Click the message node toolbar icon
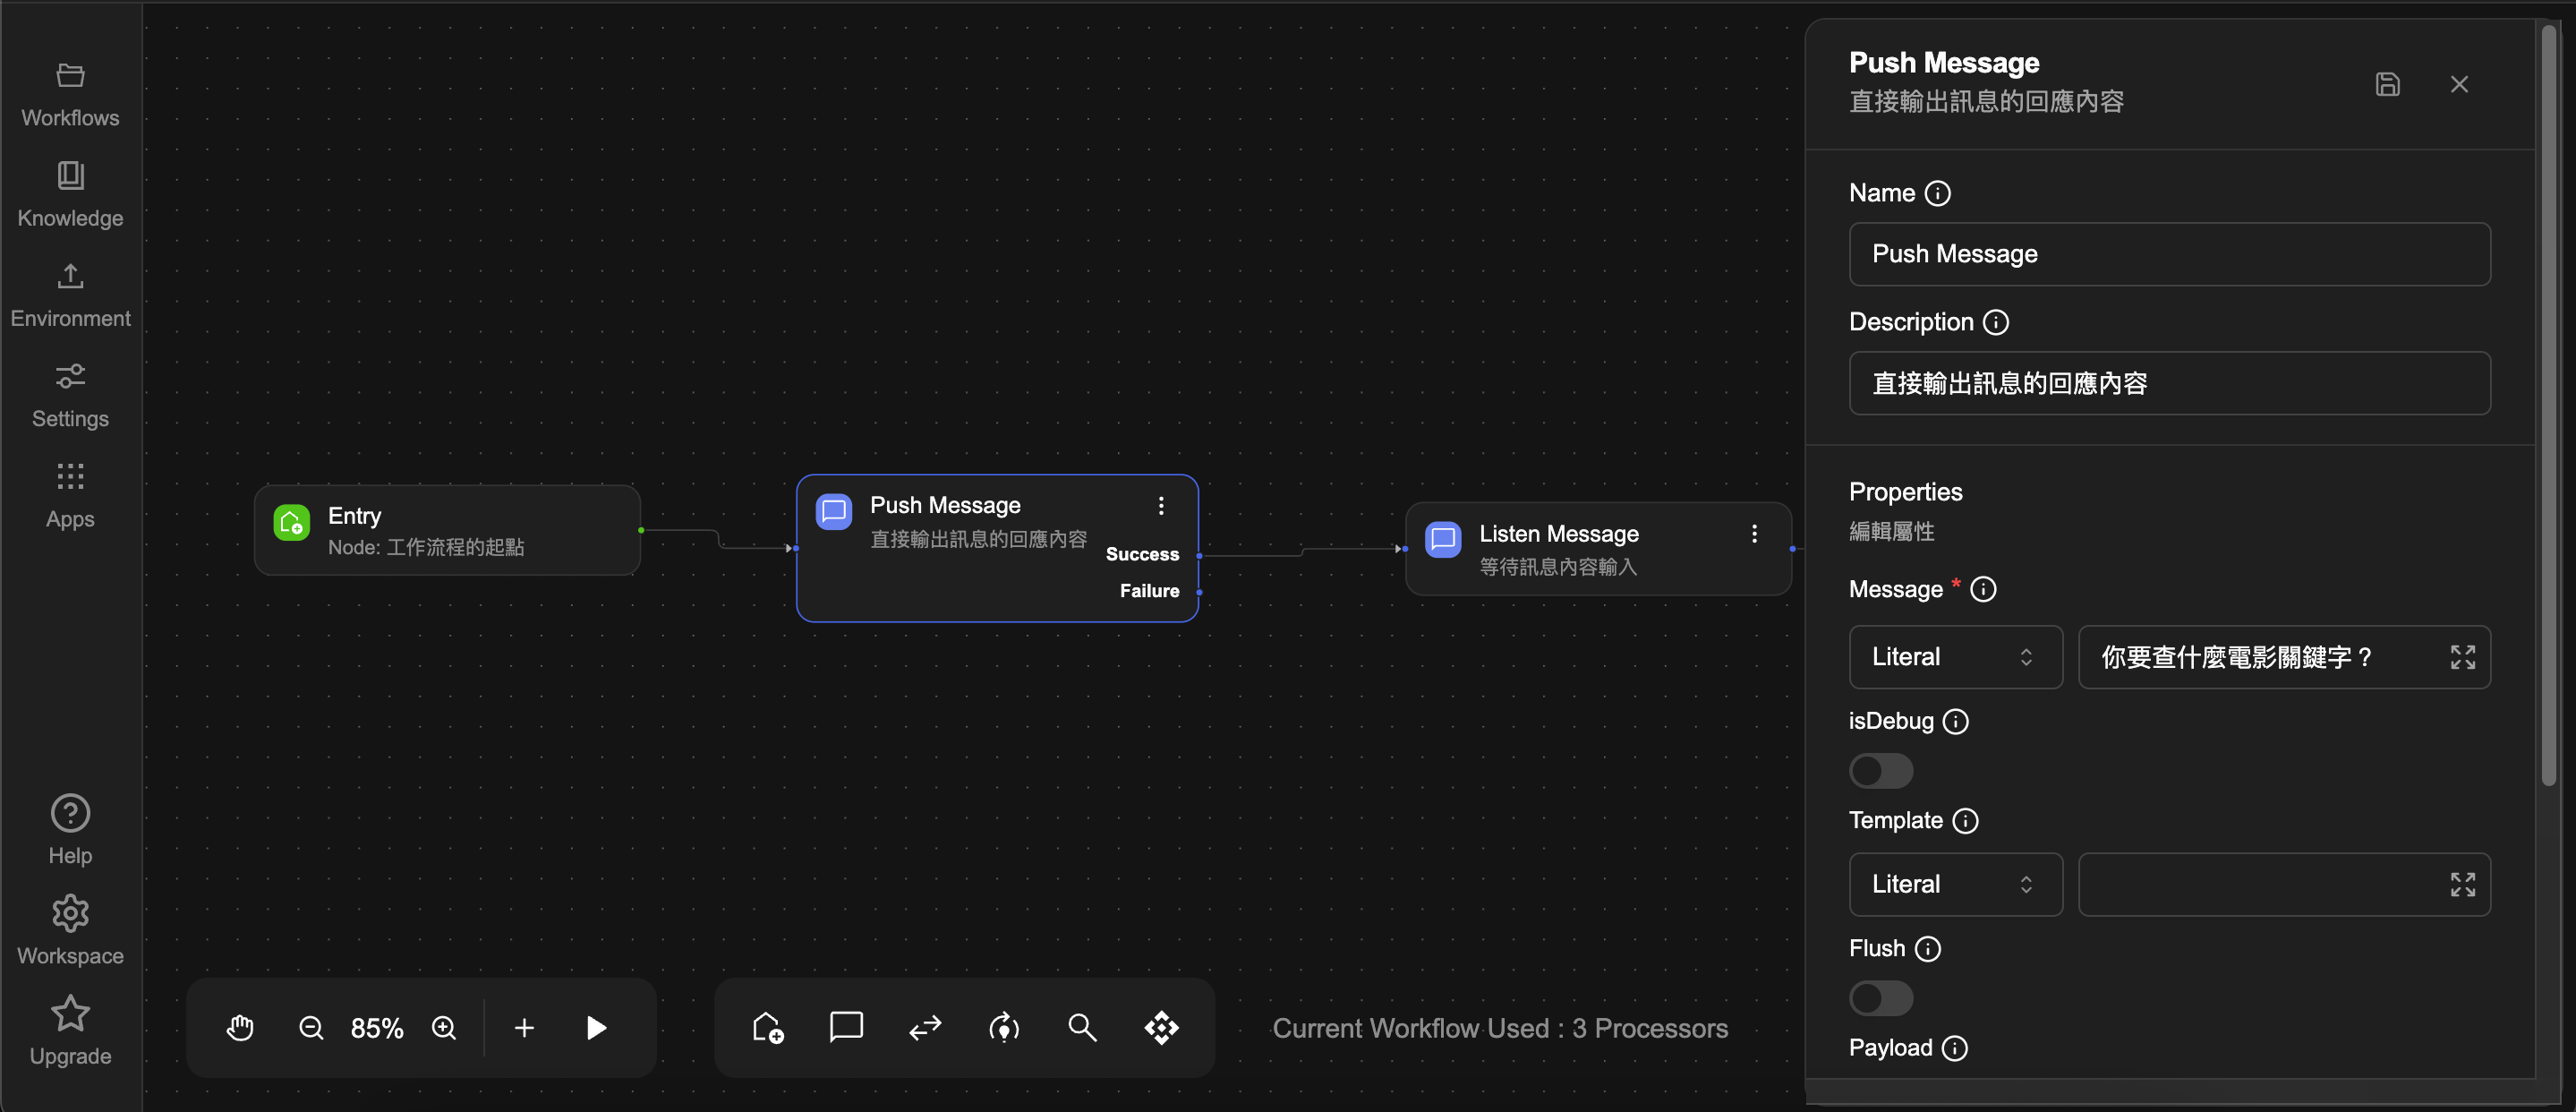2576x1112 pixels. pos(846,1028)
